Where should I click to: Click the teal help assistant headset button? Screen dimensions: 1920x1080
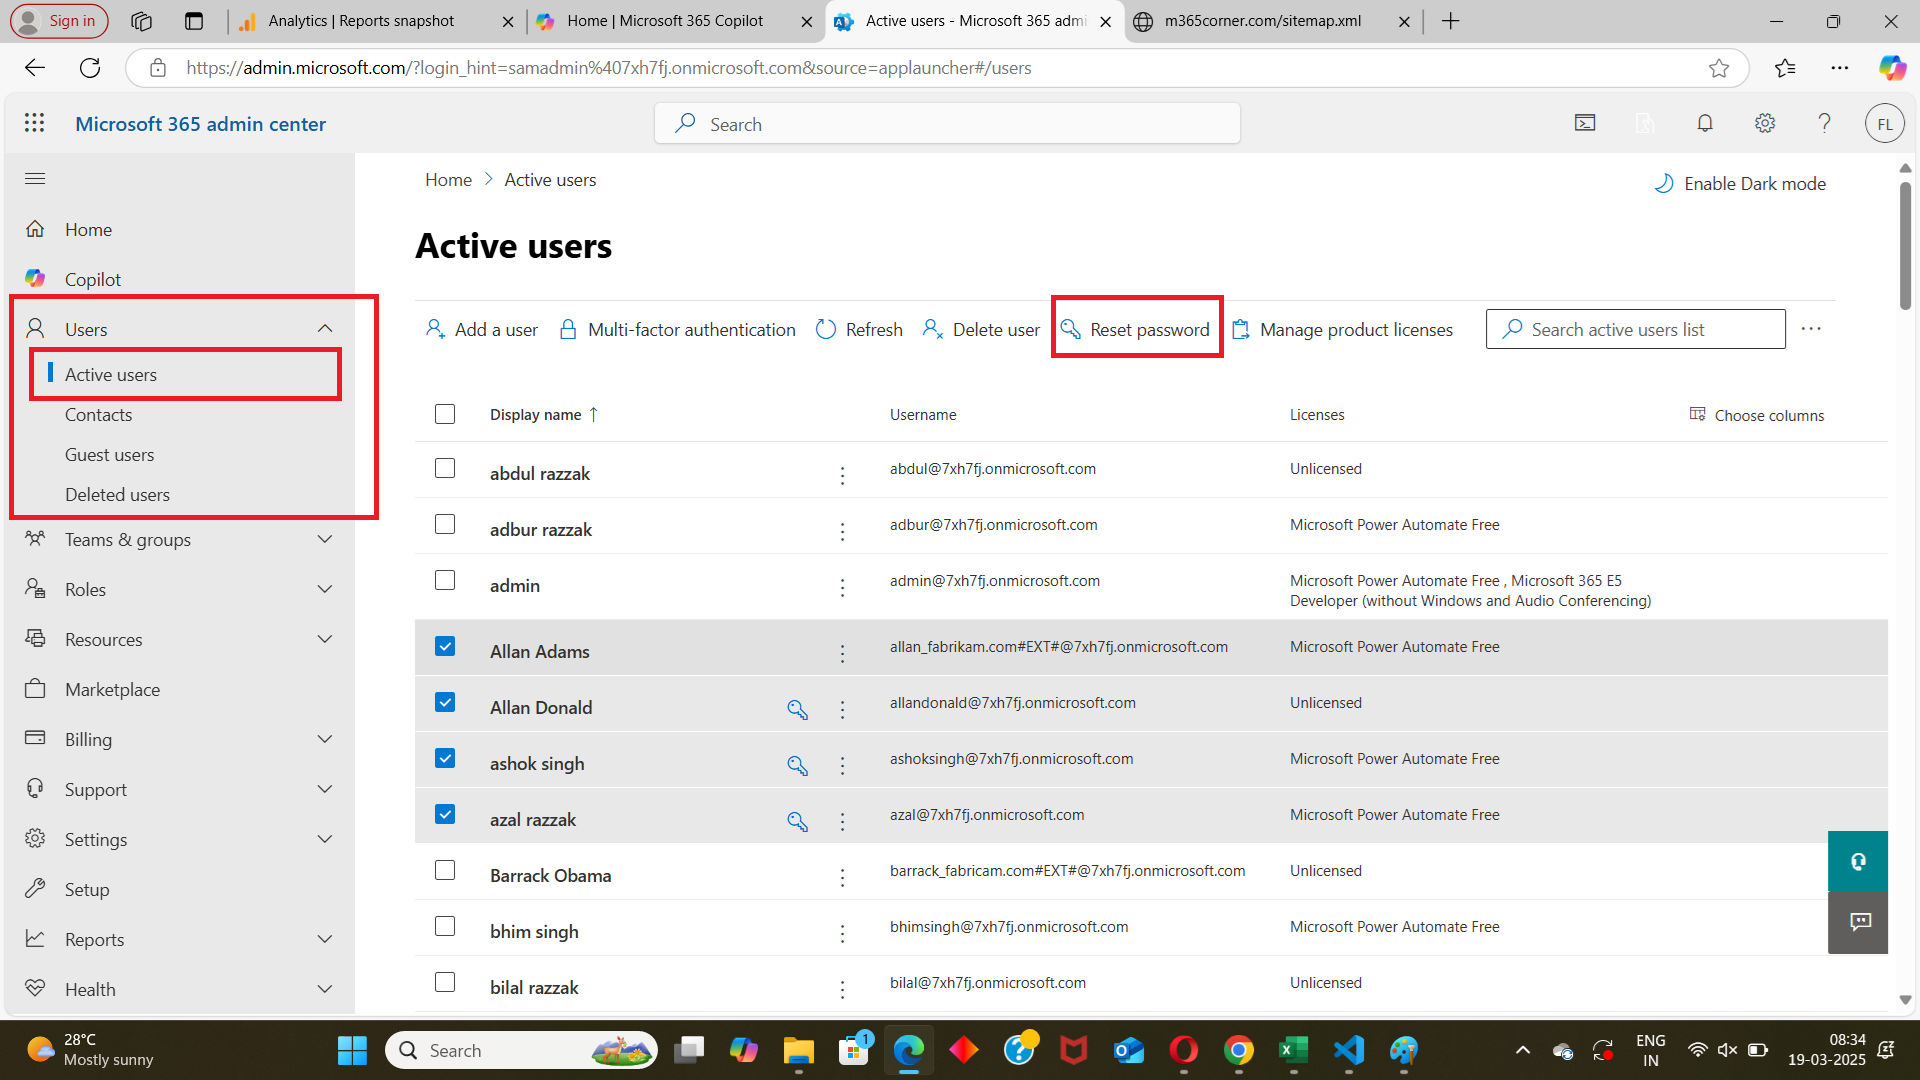1857,861
